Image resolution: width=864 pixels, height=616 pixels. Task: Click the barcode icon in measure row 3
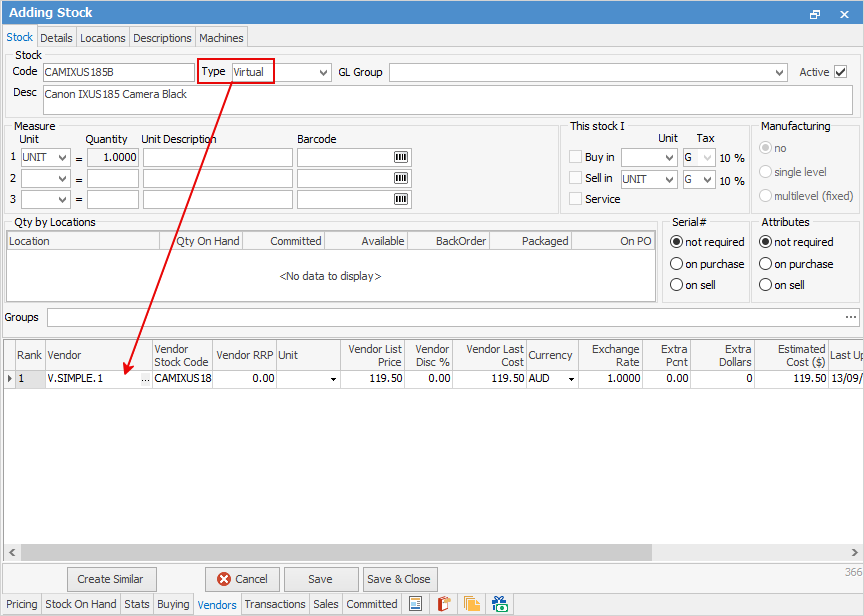[x=401, y=199]
